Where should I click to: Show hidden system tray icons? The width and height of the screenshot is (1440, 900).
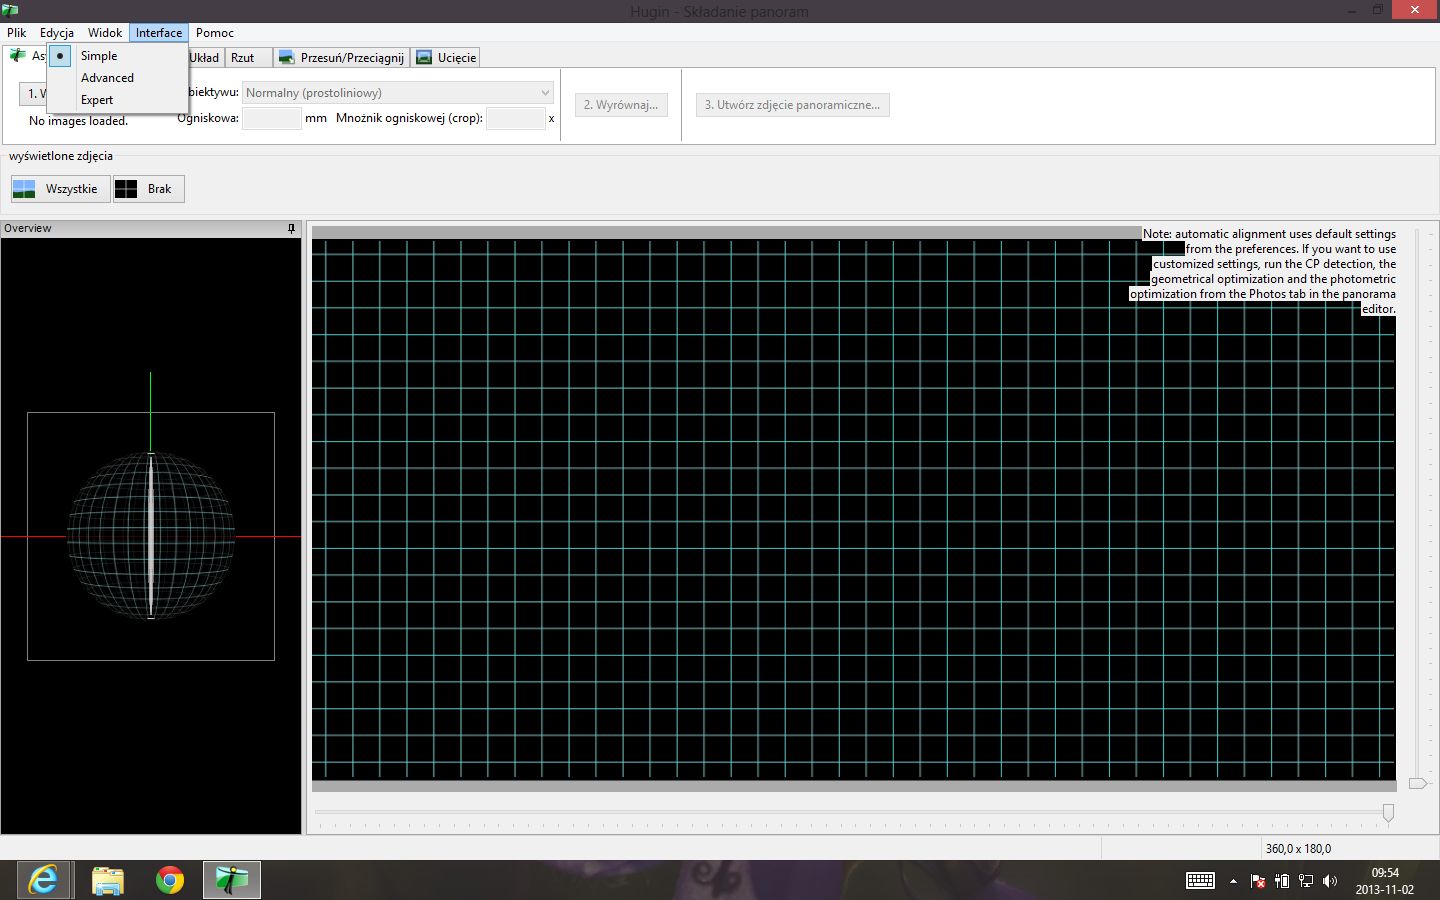click(1233, 881)
